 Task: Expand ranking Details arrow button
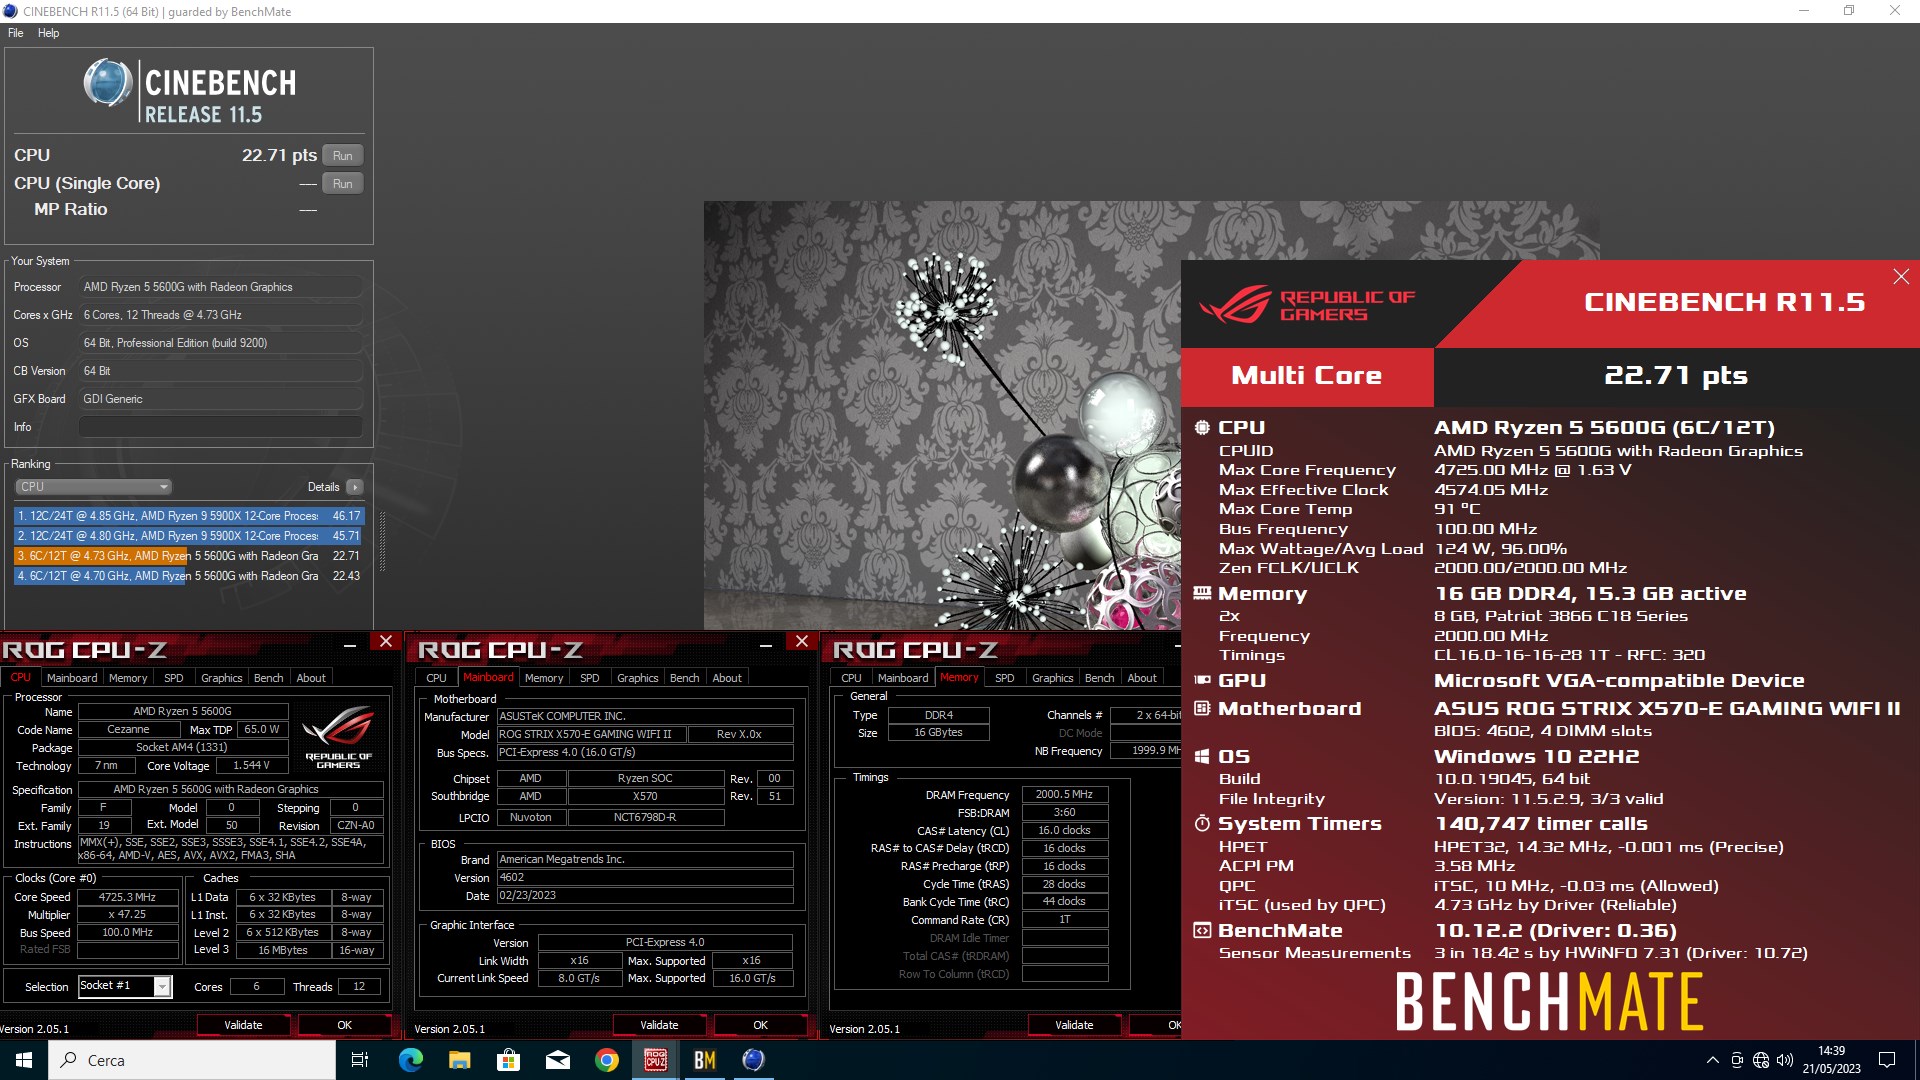pos(354,487)
